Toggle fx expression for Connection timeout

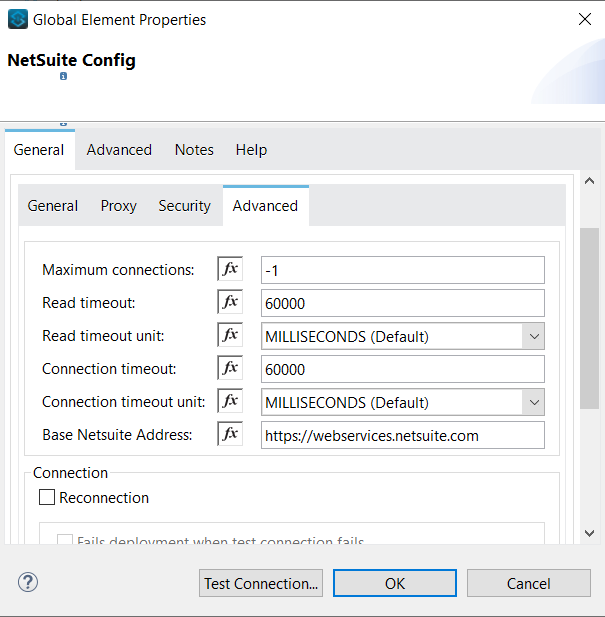point(230,368)
